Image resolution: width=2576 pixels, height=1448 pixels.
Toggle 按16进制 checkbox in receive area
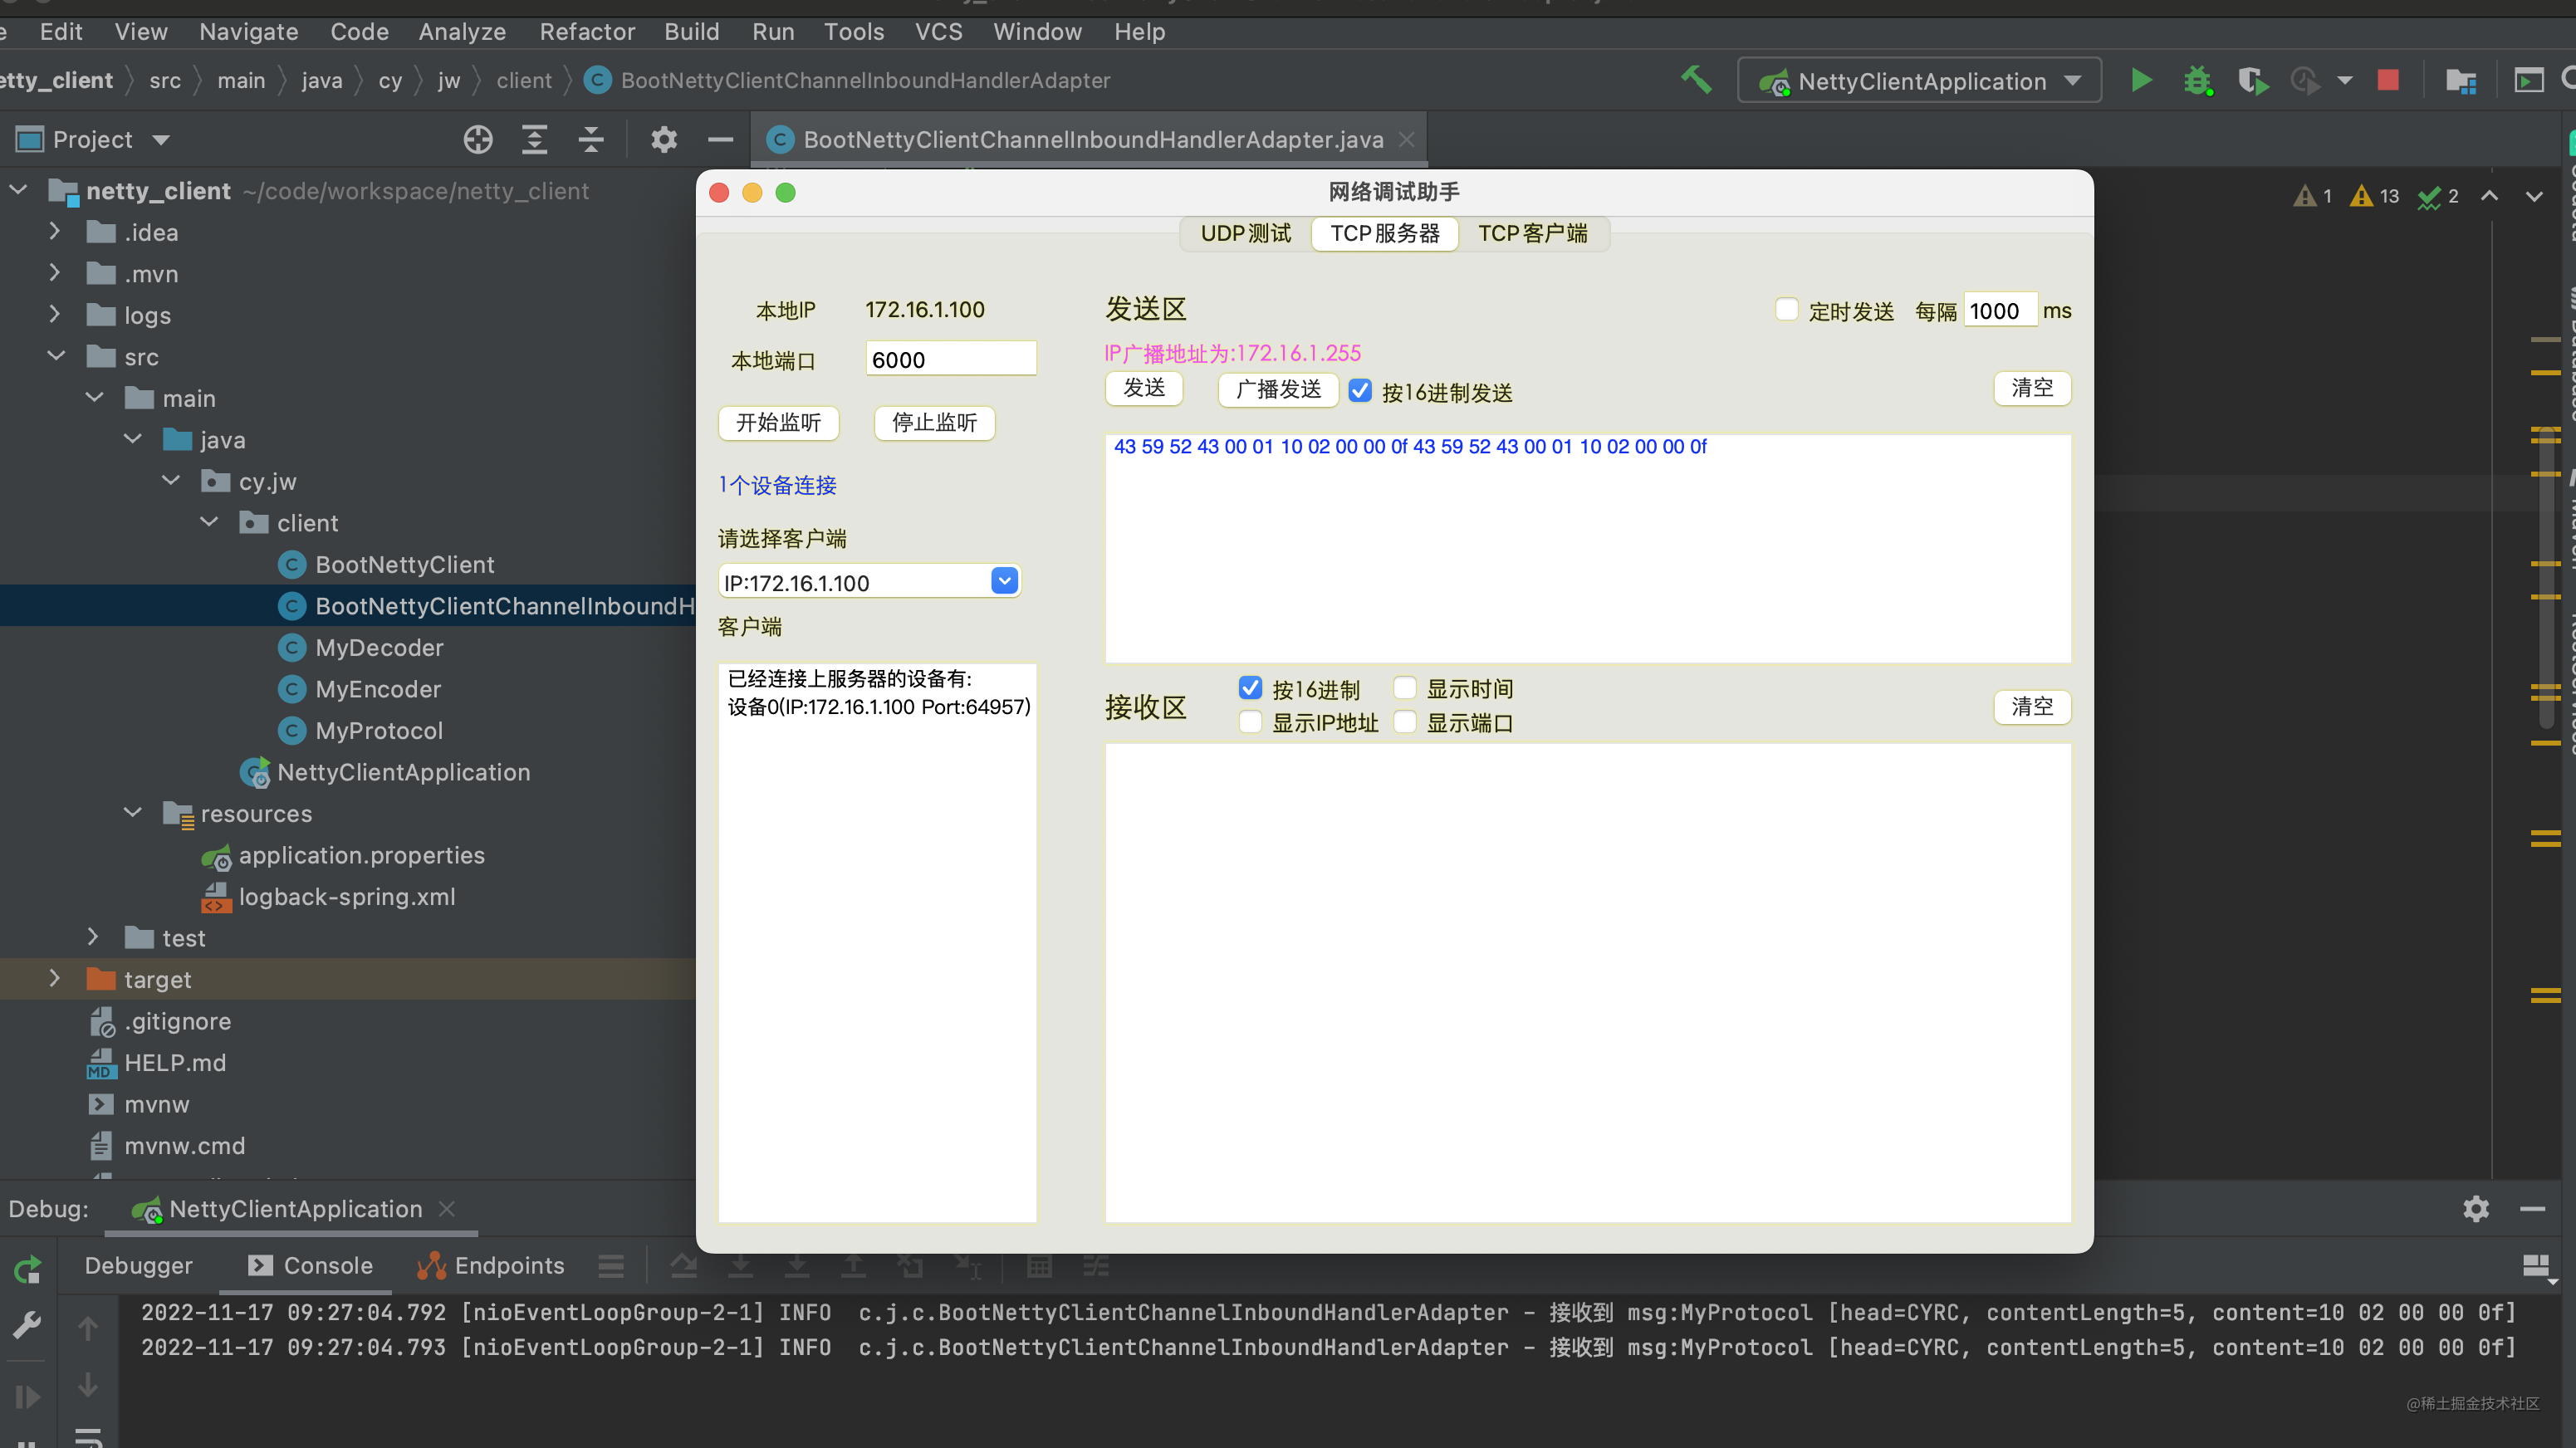[1250, 688]
